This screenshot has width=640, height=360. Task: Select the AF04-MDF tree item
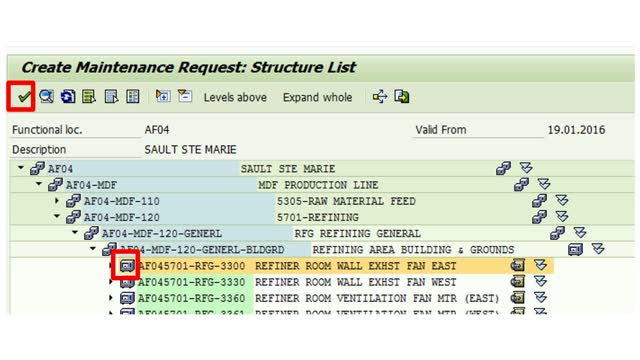point(91,185)
